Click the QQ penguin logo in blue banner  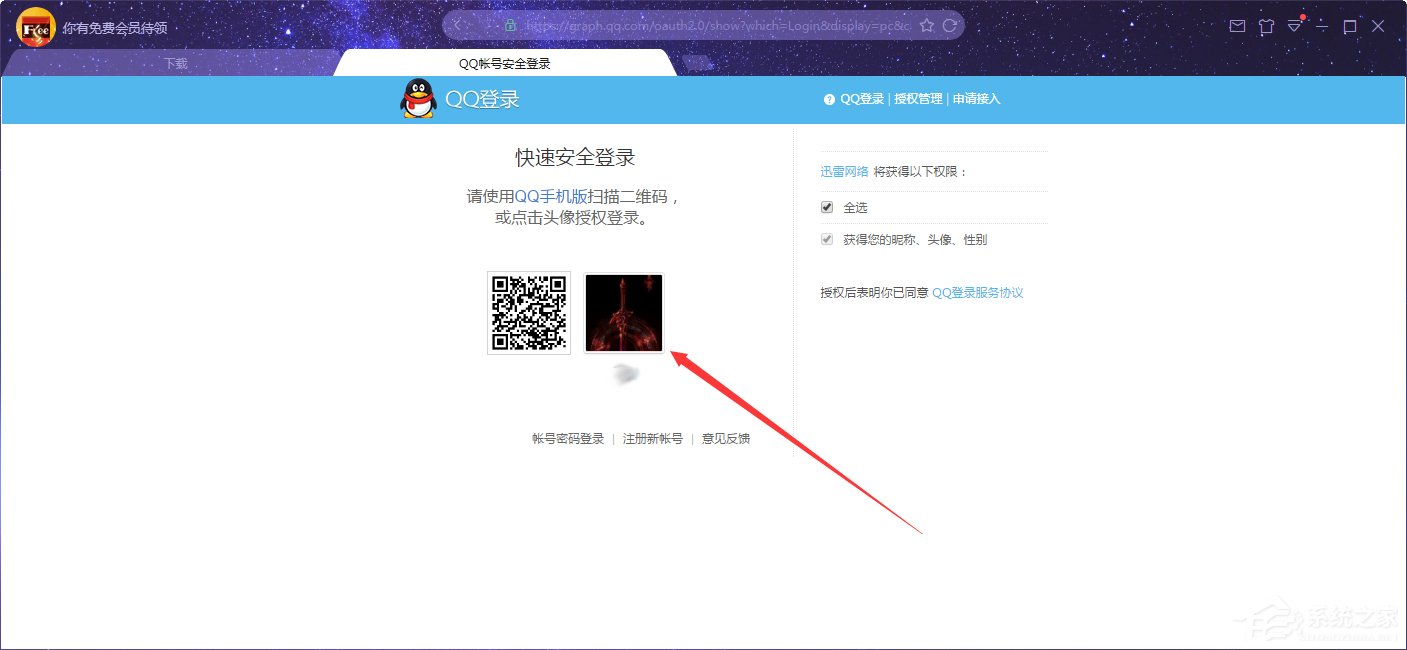(x=416, y=99)
